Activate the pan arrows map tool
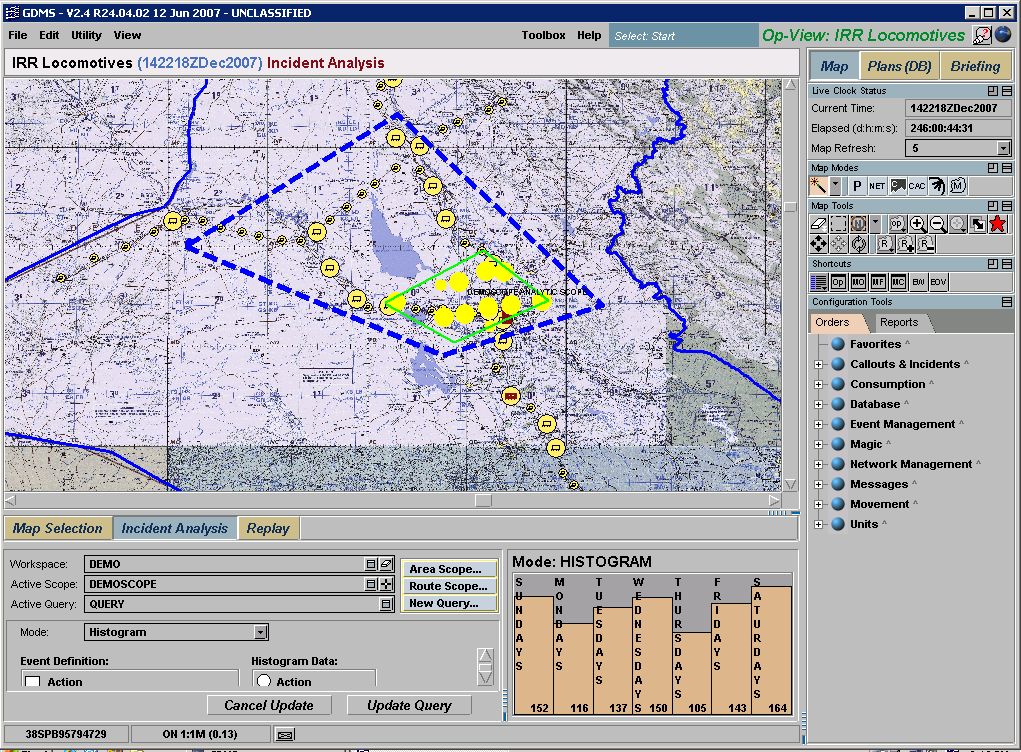The width and height of the screenshot is (1021, 752). 819,244
